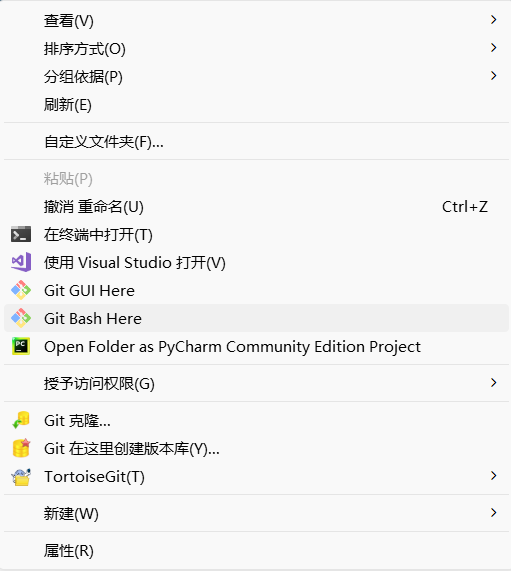
Task: Open 属性(R) properties entry
Action: pyautogui.click(x=256, y=551)
